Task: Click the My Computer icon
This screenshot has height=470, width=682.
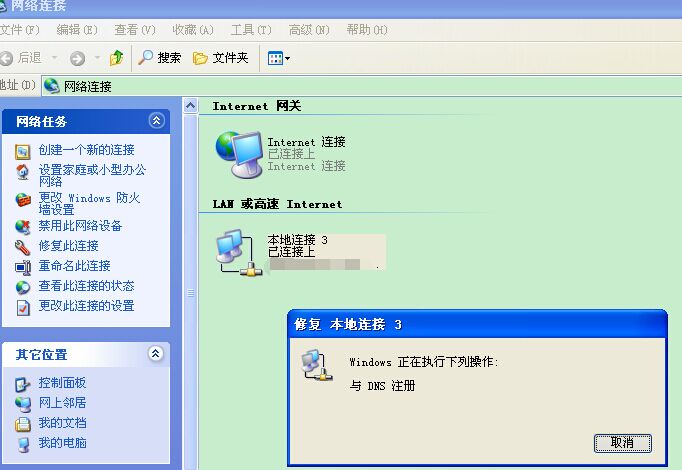Action: [x=23, y=444]
